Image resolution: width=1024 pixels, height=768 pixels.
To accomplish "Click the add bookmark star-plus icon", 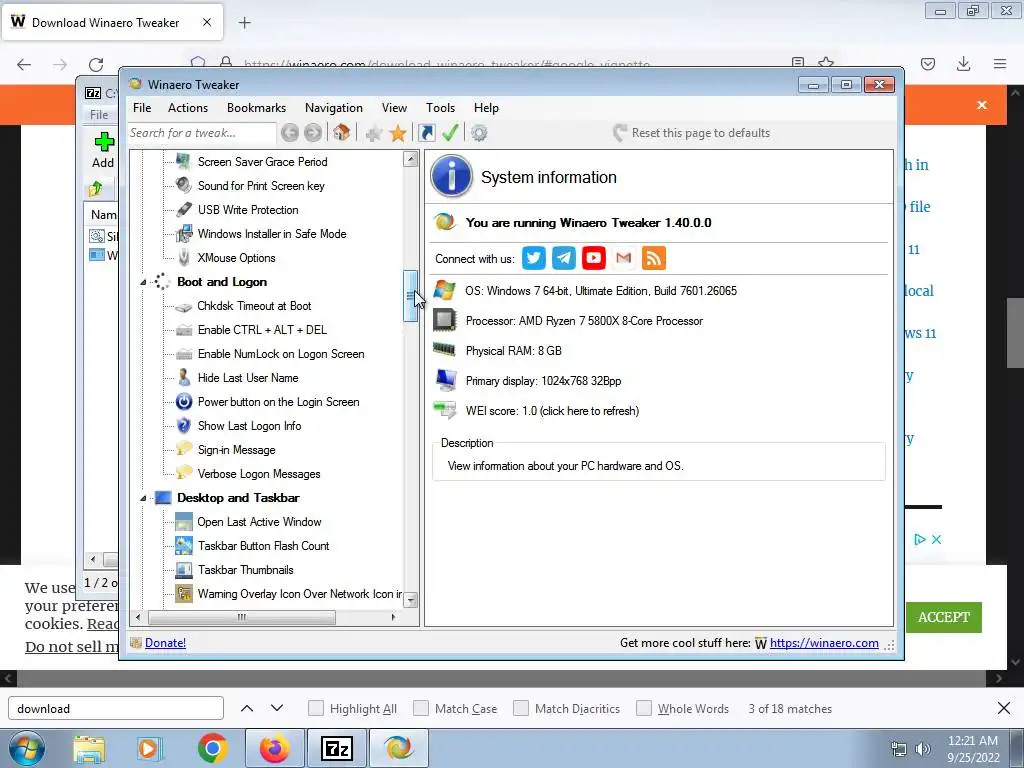I will [x=374, y=134].
